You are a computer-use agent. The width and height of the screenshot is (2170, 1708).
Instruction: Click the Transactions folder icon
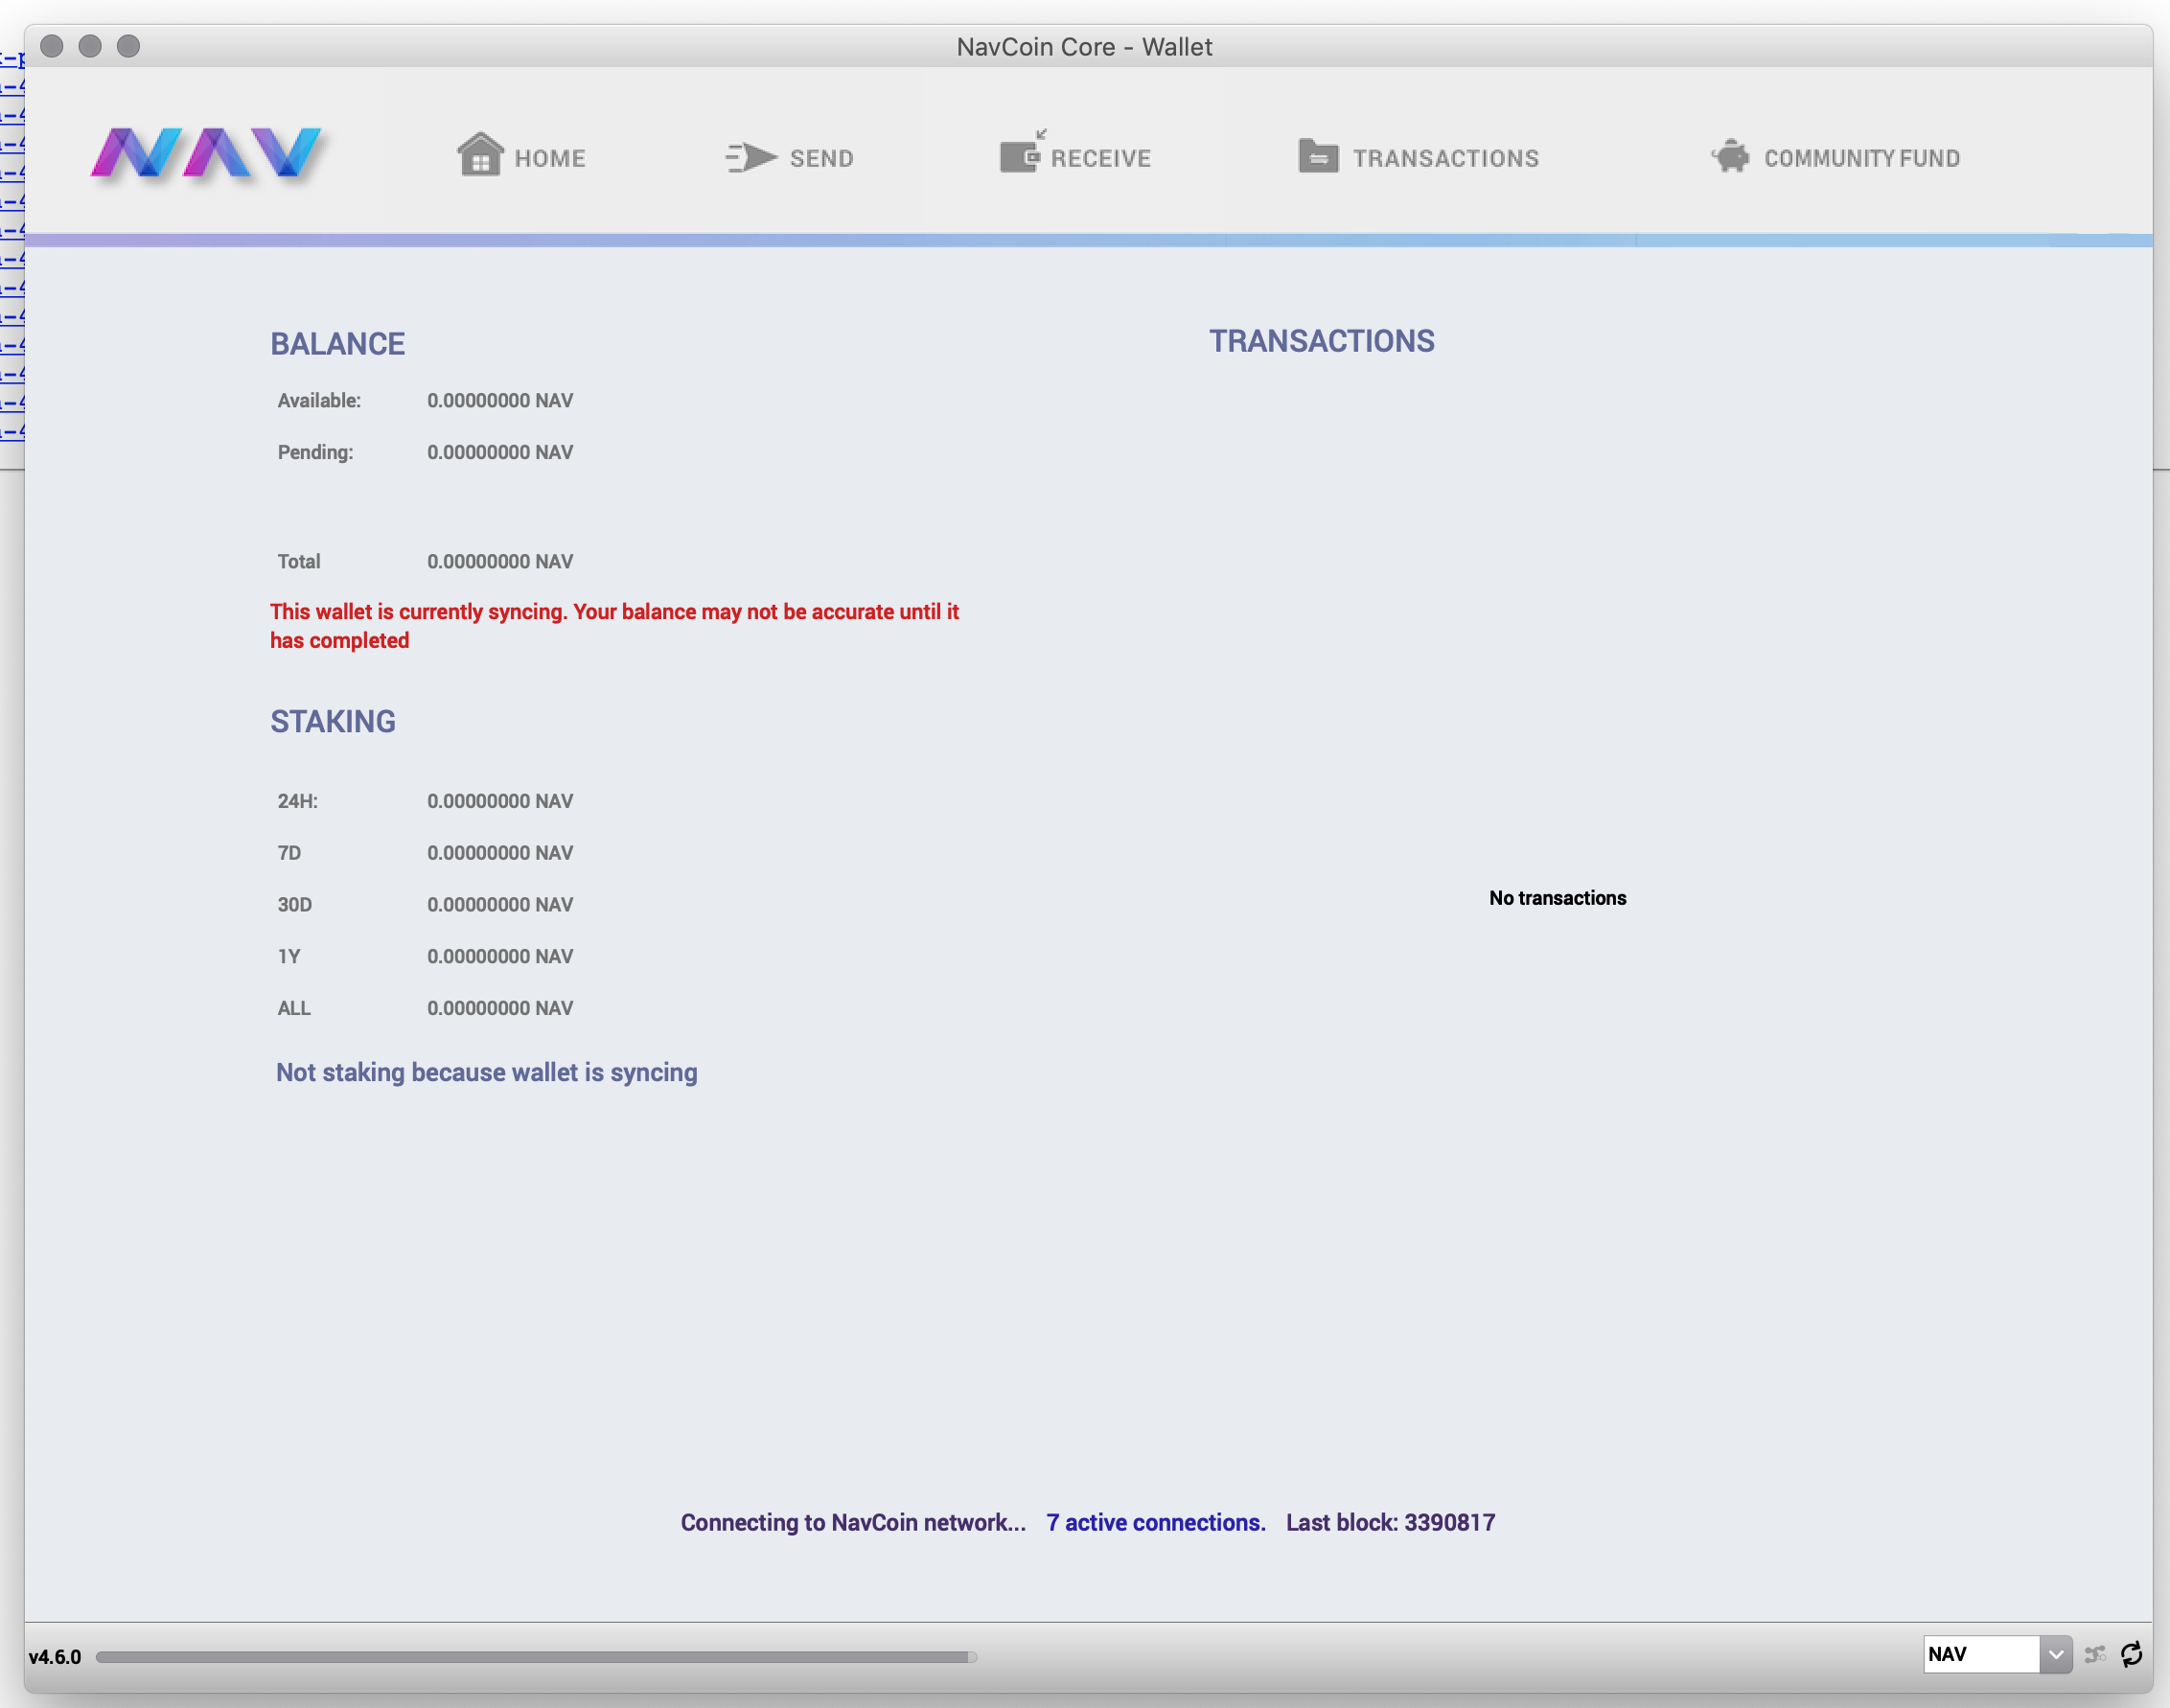click(1318, 156)
